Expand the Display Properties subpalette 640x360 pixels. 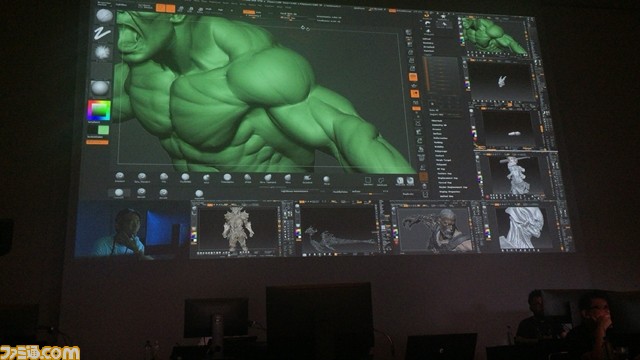[x=449, y=191]
